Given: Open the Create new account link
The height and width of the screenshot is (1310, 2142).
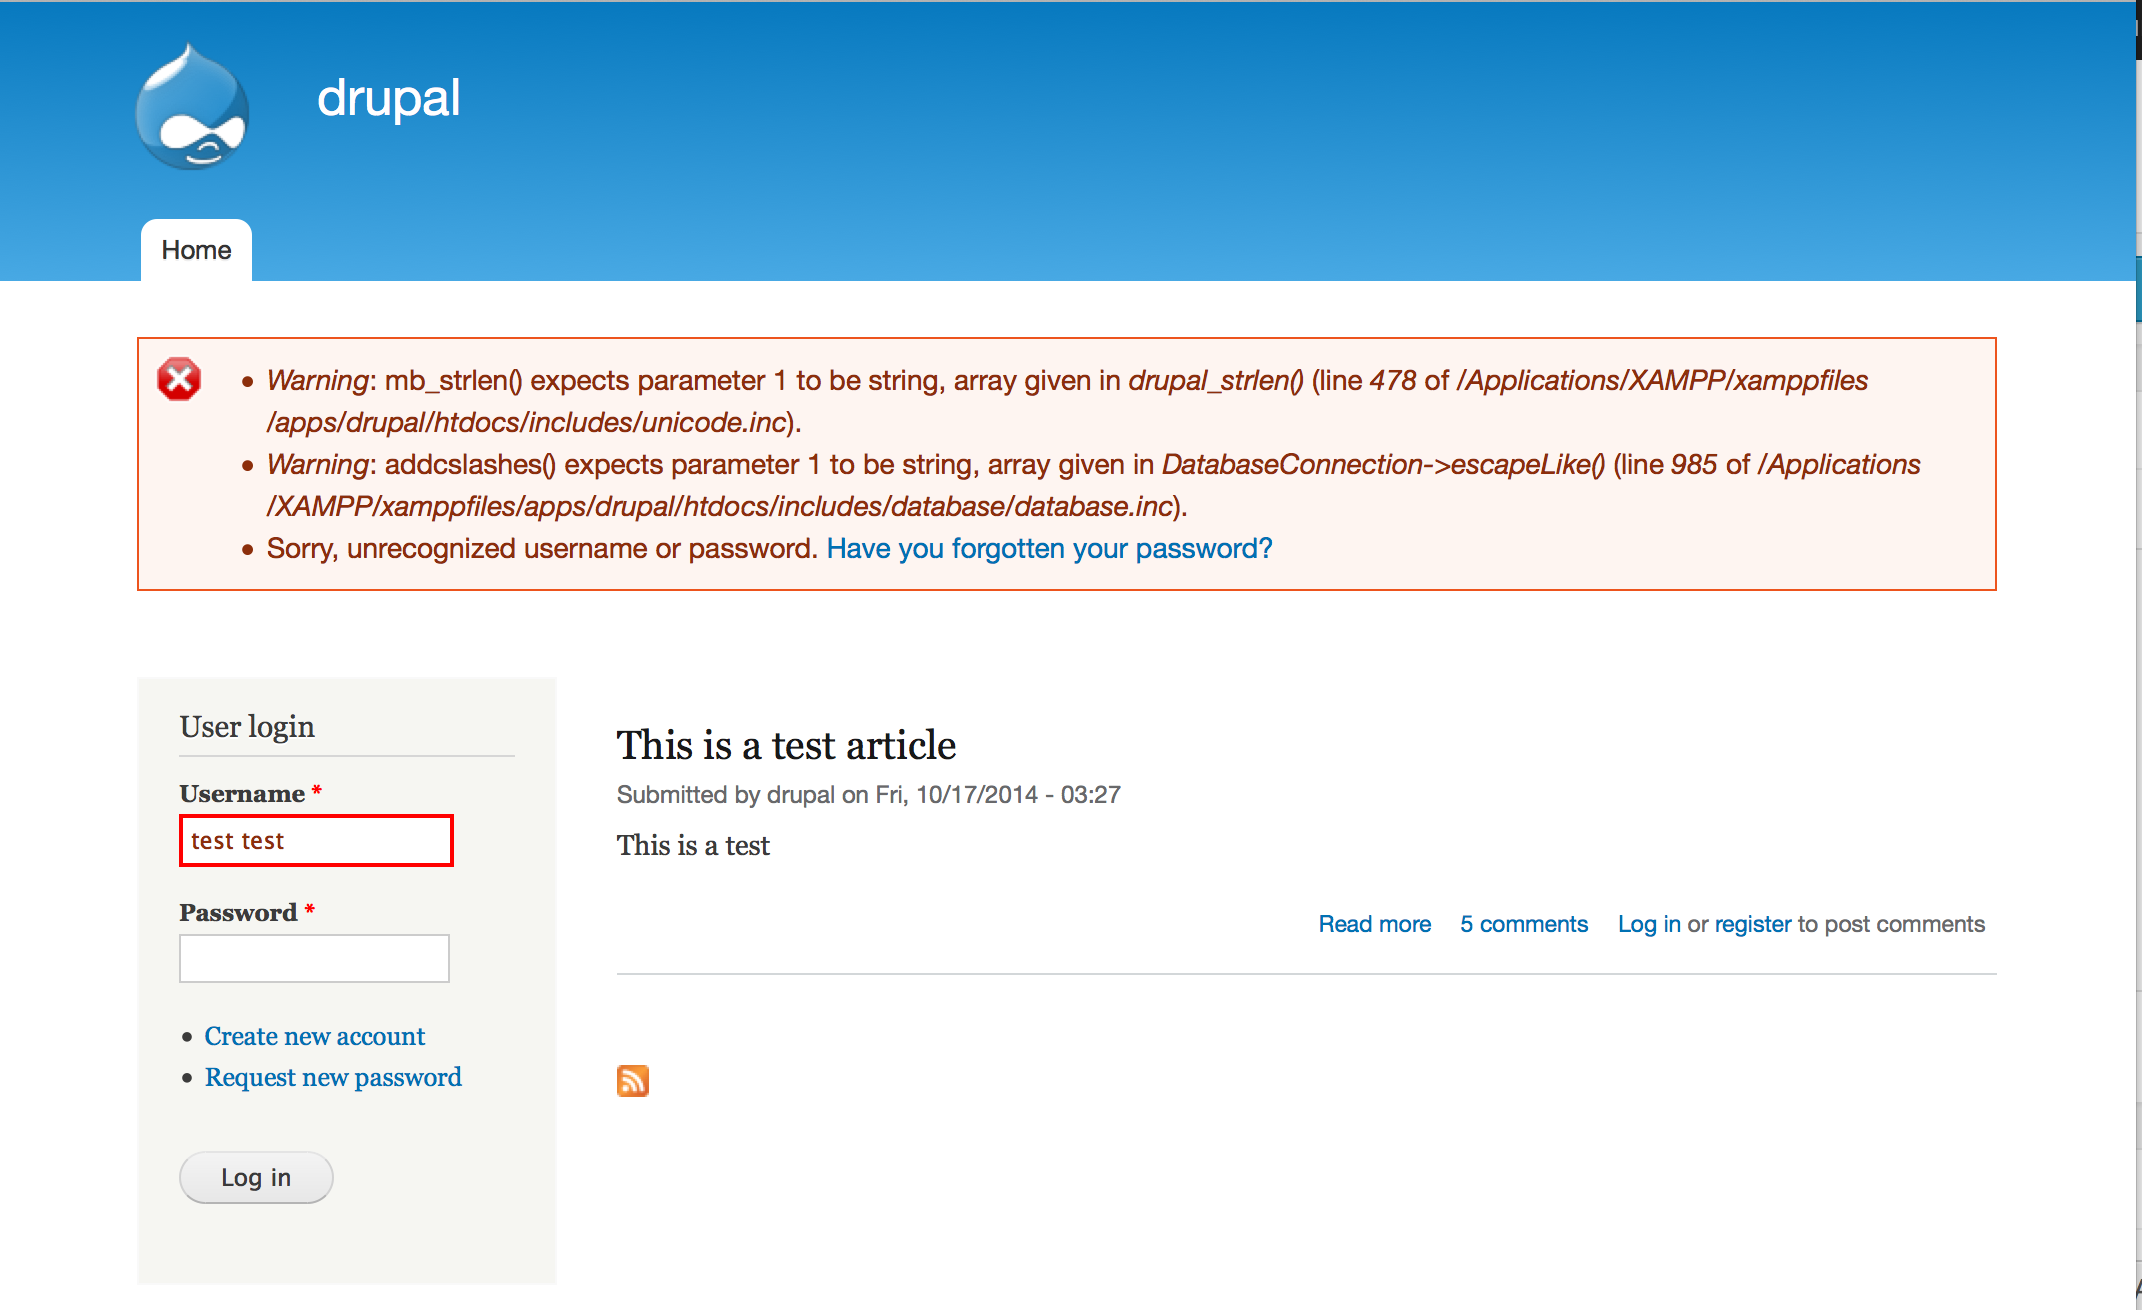Looking at the screenshot, I should pos(315,1036).
